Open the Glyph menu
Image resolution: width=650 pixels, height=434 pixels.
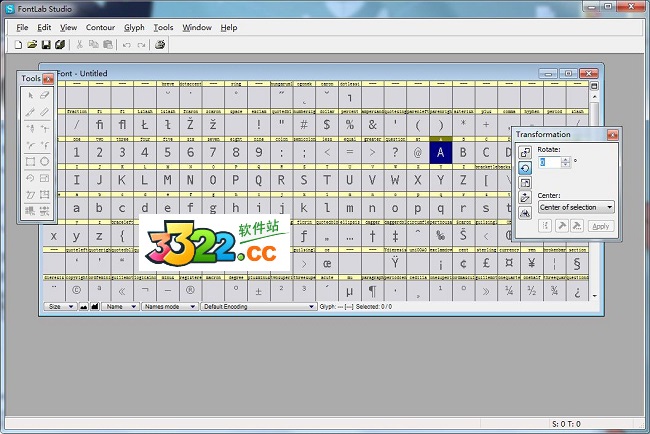[x=134, y=28]
